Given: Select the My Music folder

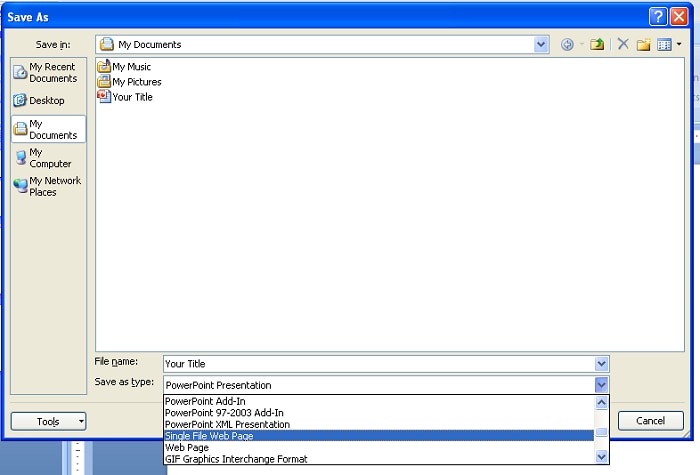Looking at the screenshot, I should coord(124,67).
